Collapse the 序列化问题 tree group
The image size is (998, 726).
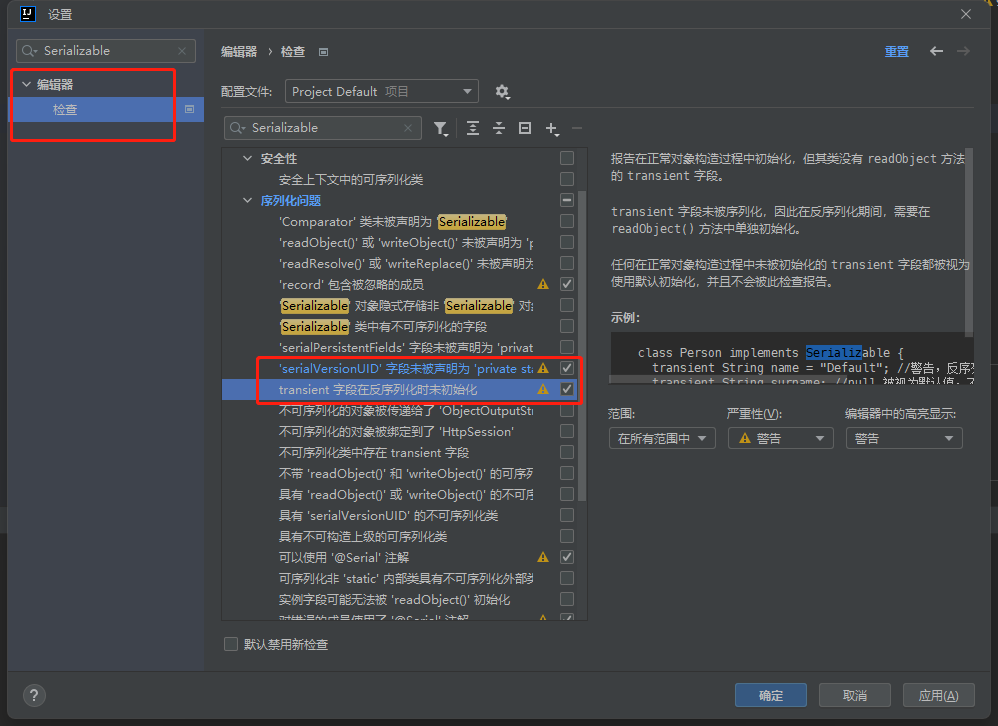tap(248, 200)
